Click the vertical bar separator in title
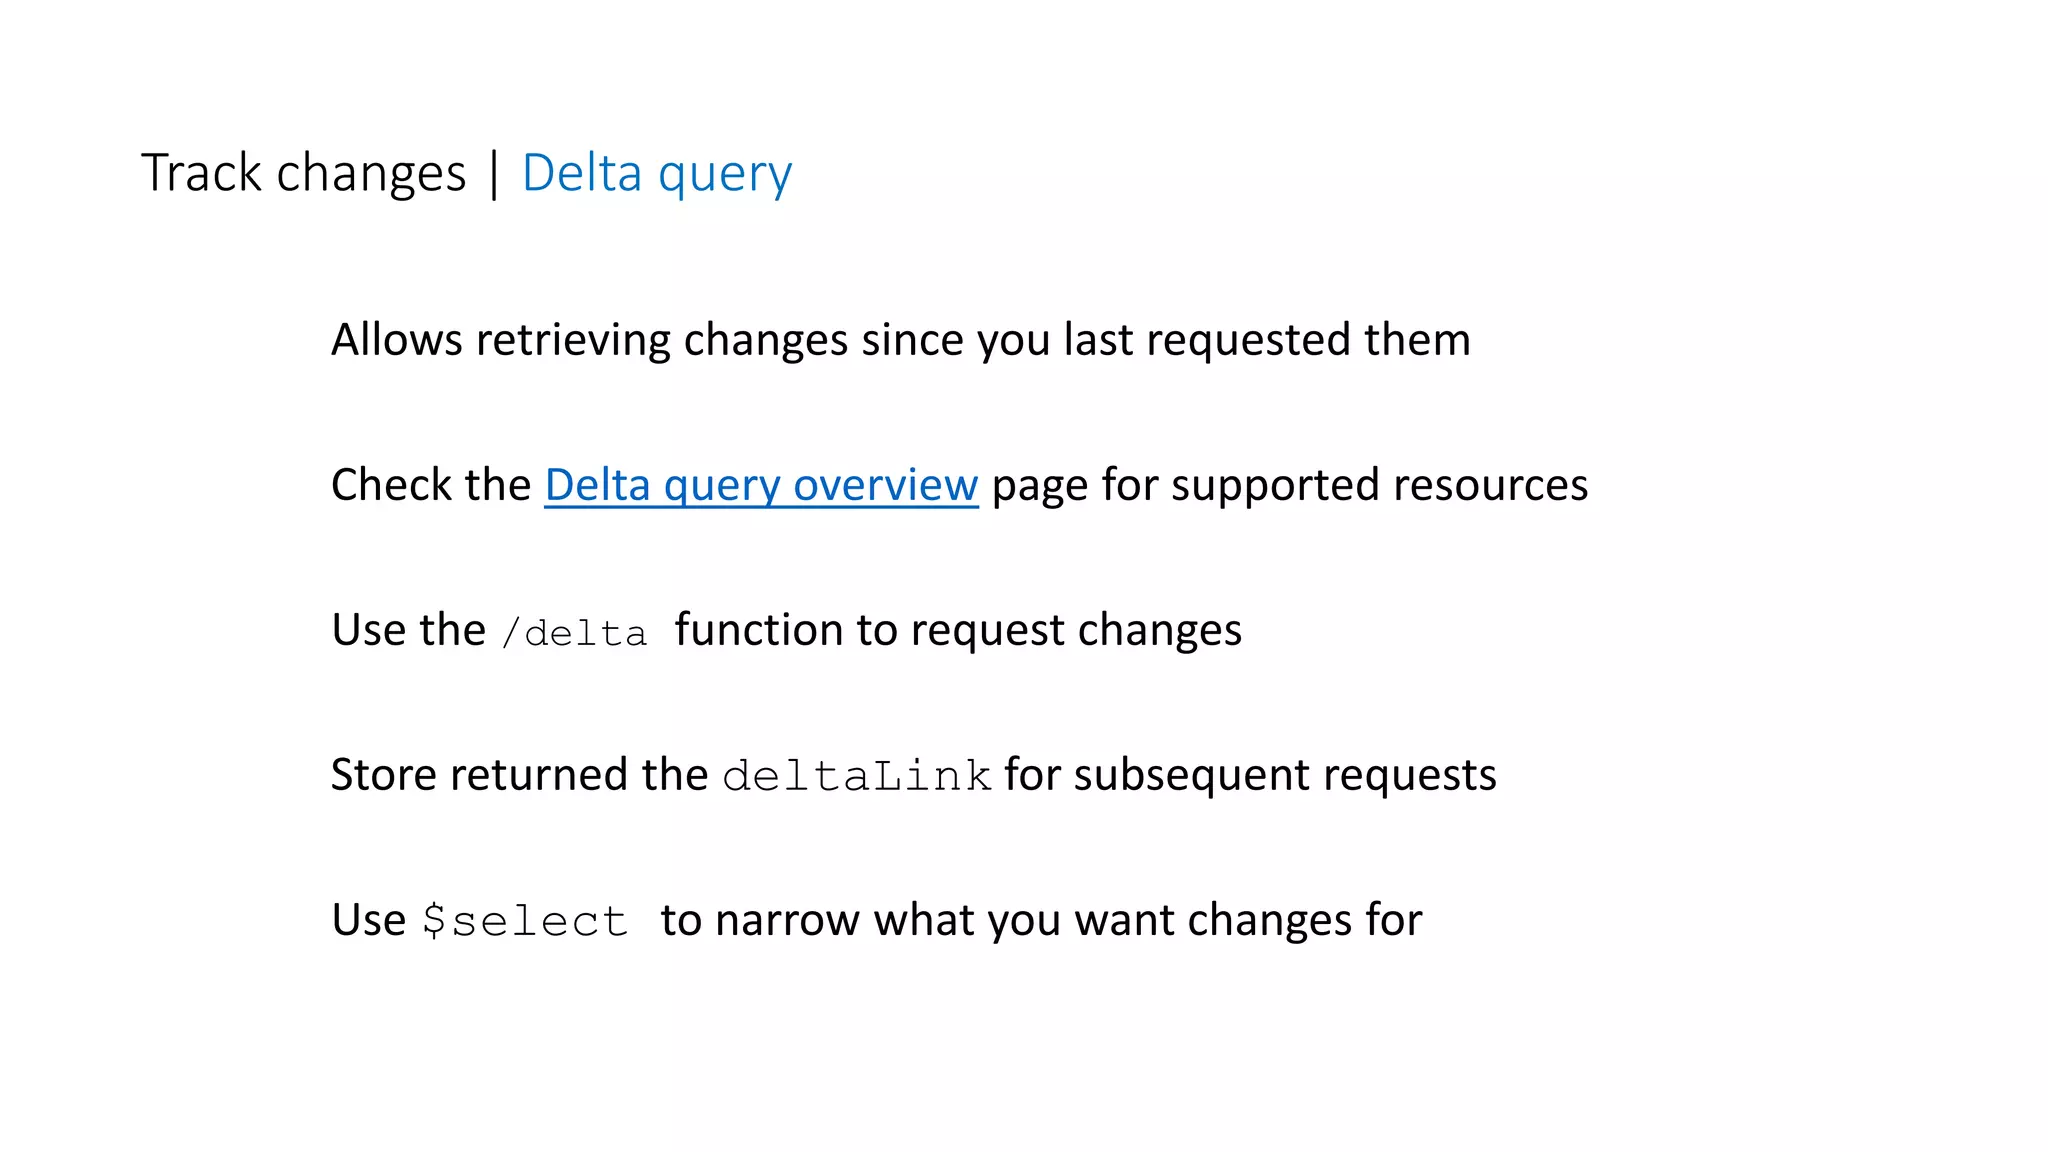 pyautogui.click(x=494, y=174)
